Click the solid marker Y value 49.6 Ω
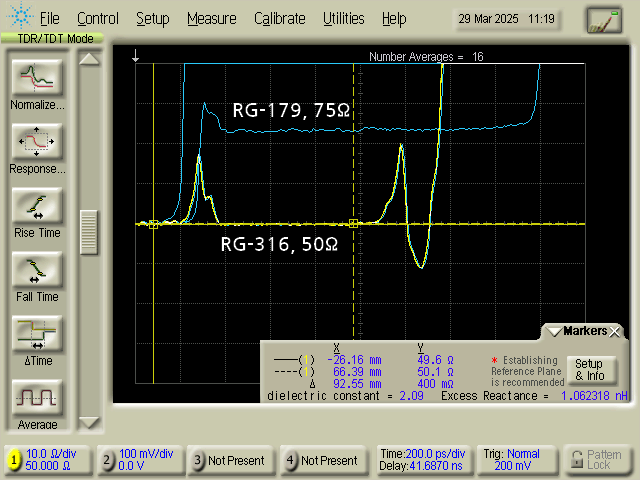 (x=435, y=360)
